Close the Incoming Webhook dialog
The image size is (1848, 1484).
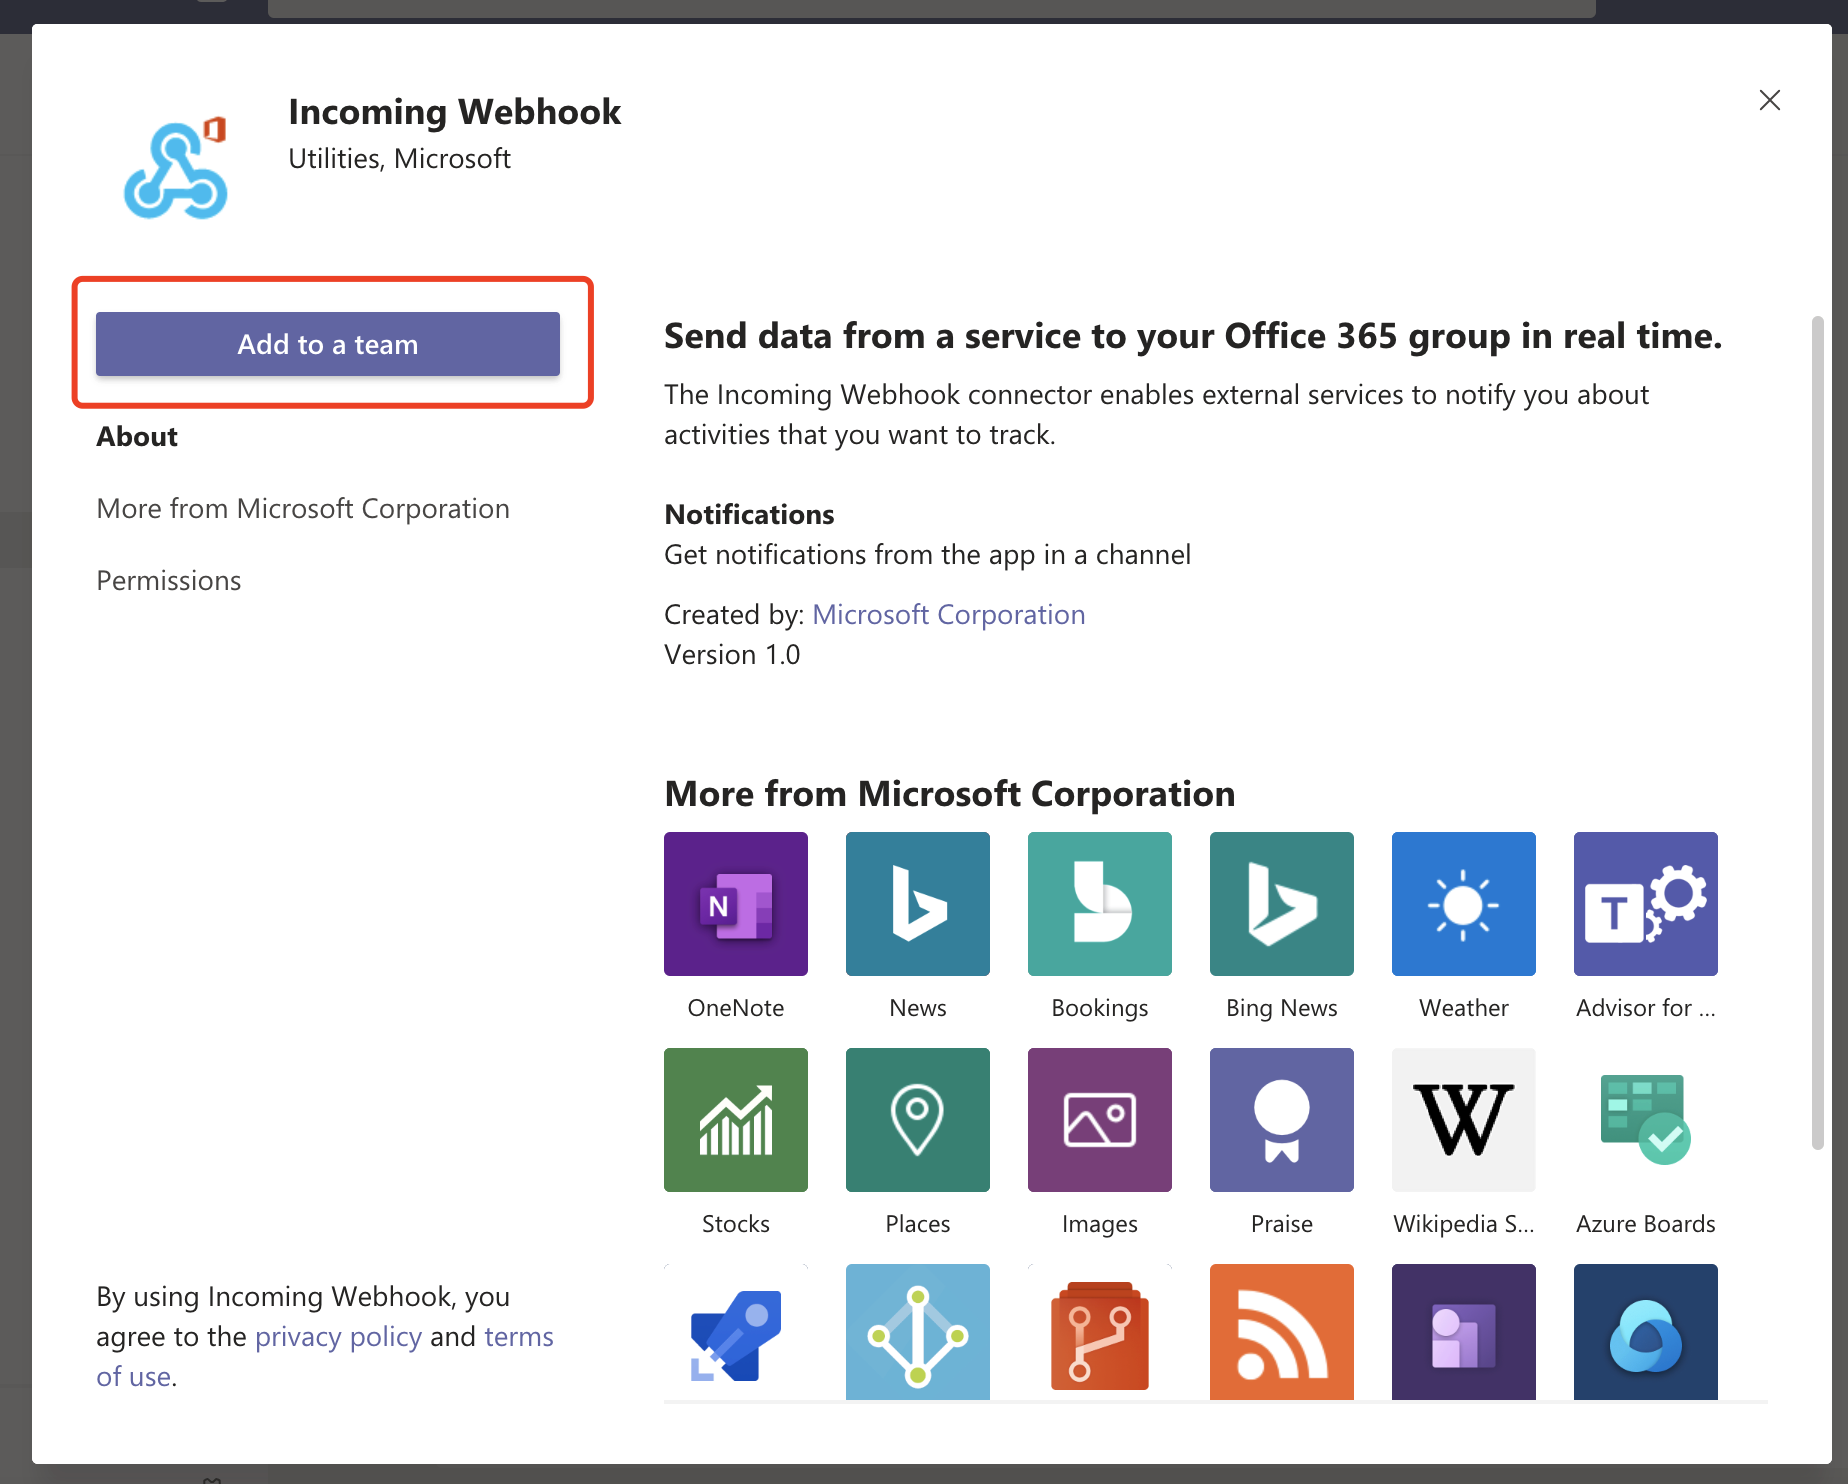coord(1769,100)
